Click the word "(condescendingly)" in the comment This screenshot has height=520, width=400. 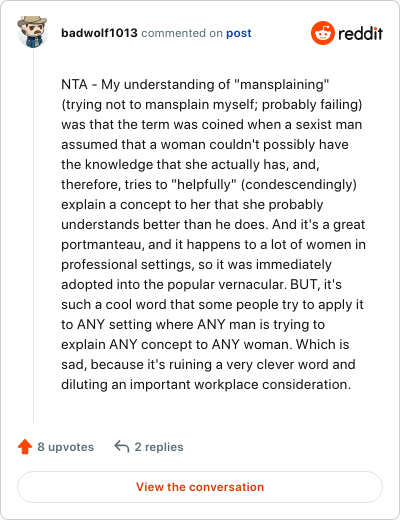299,185
